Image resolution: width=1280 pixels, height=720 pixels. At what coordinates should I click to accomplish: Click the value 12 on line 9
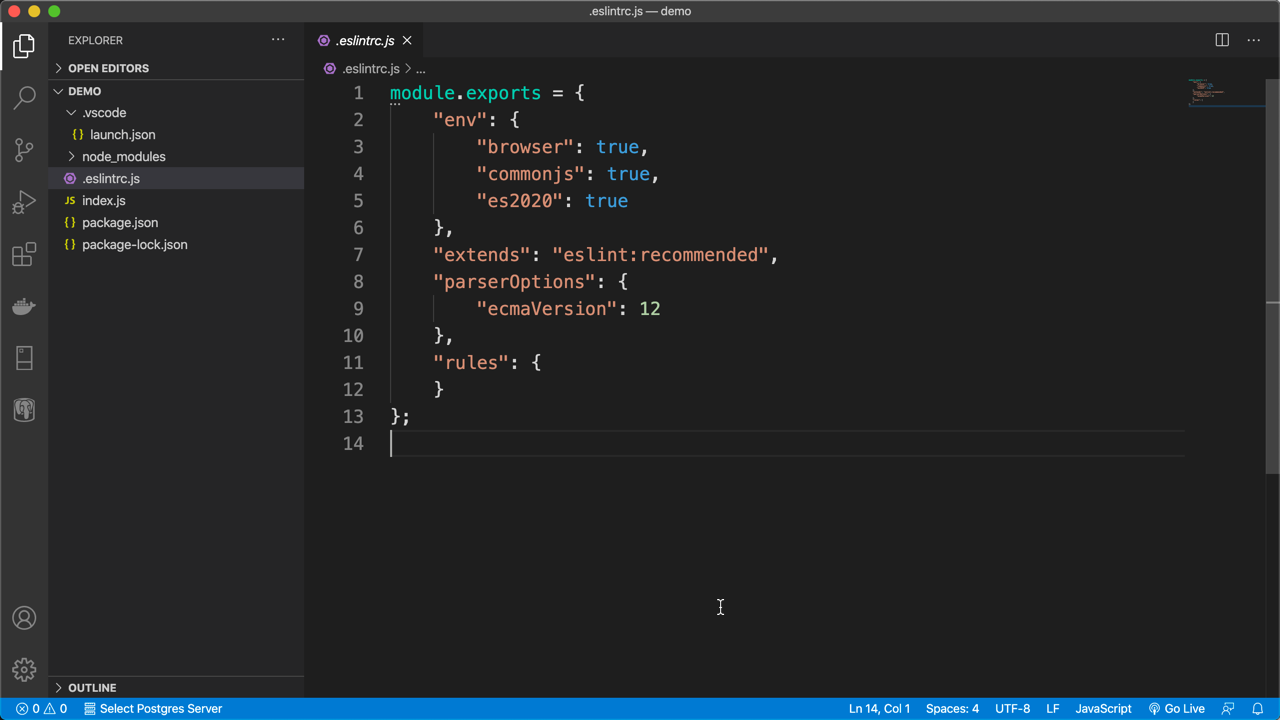coord(650,309)
